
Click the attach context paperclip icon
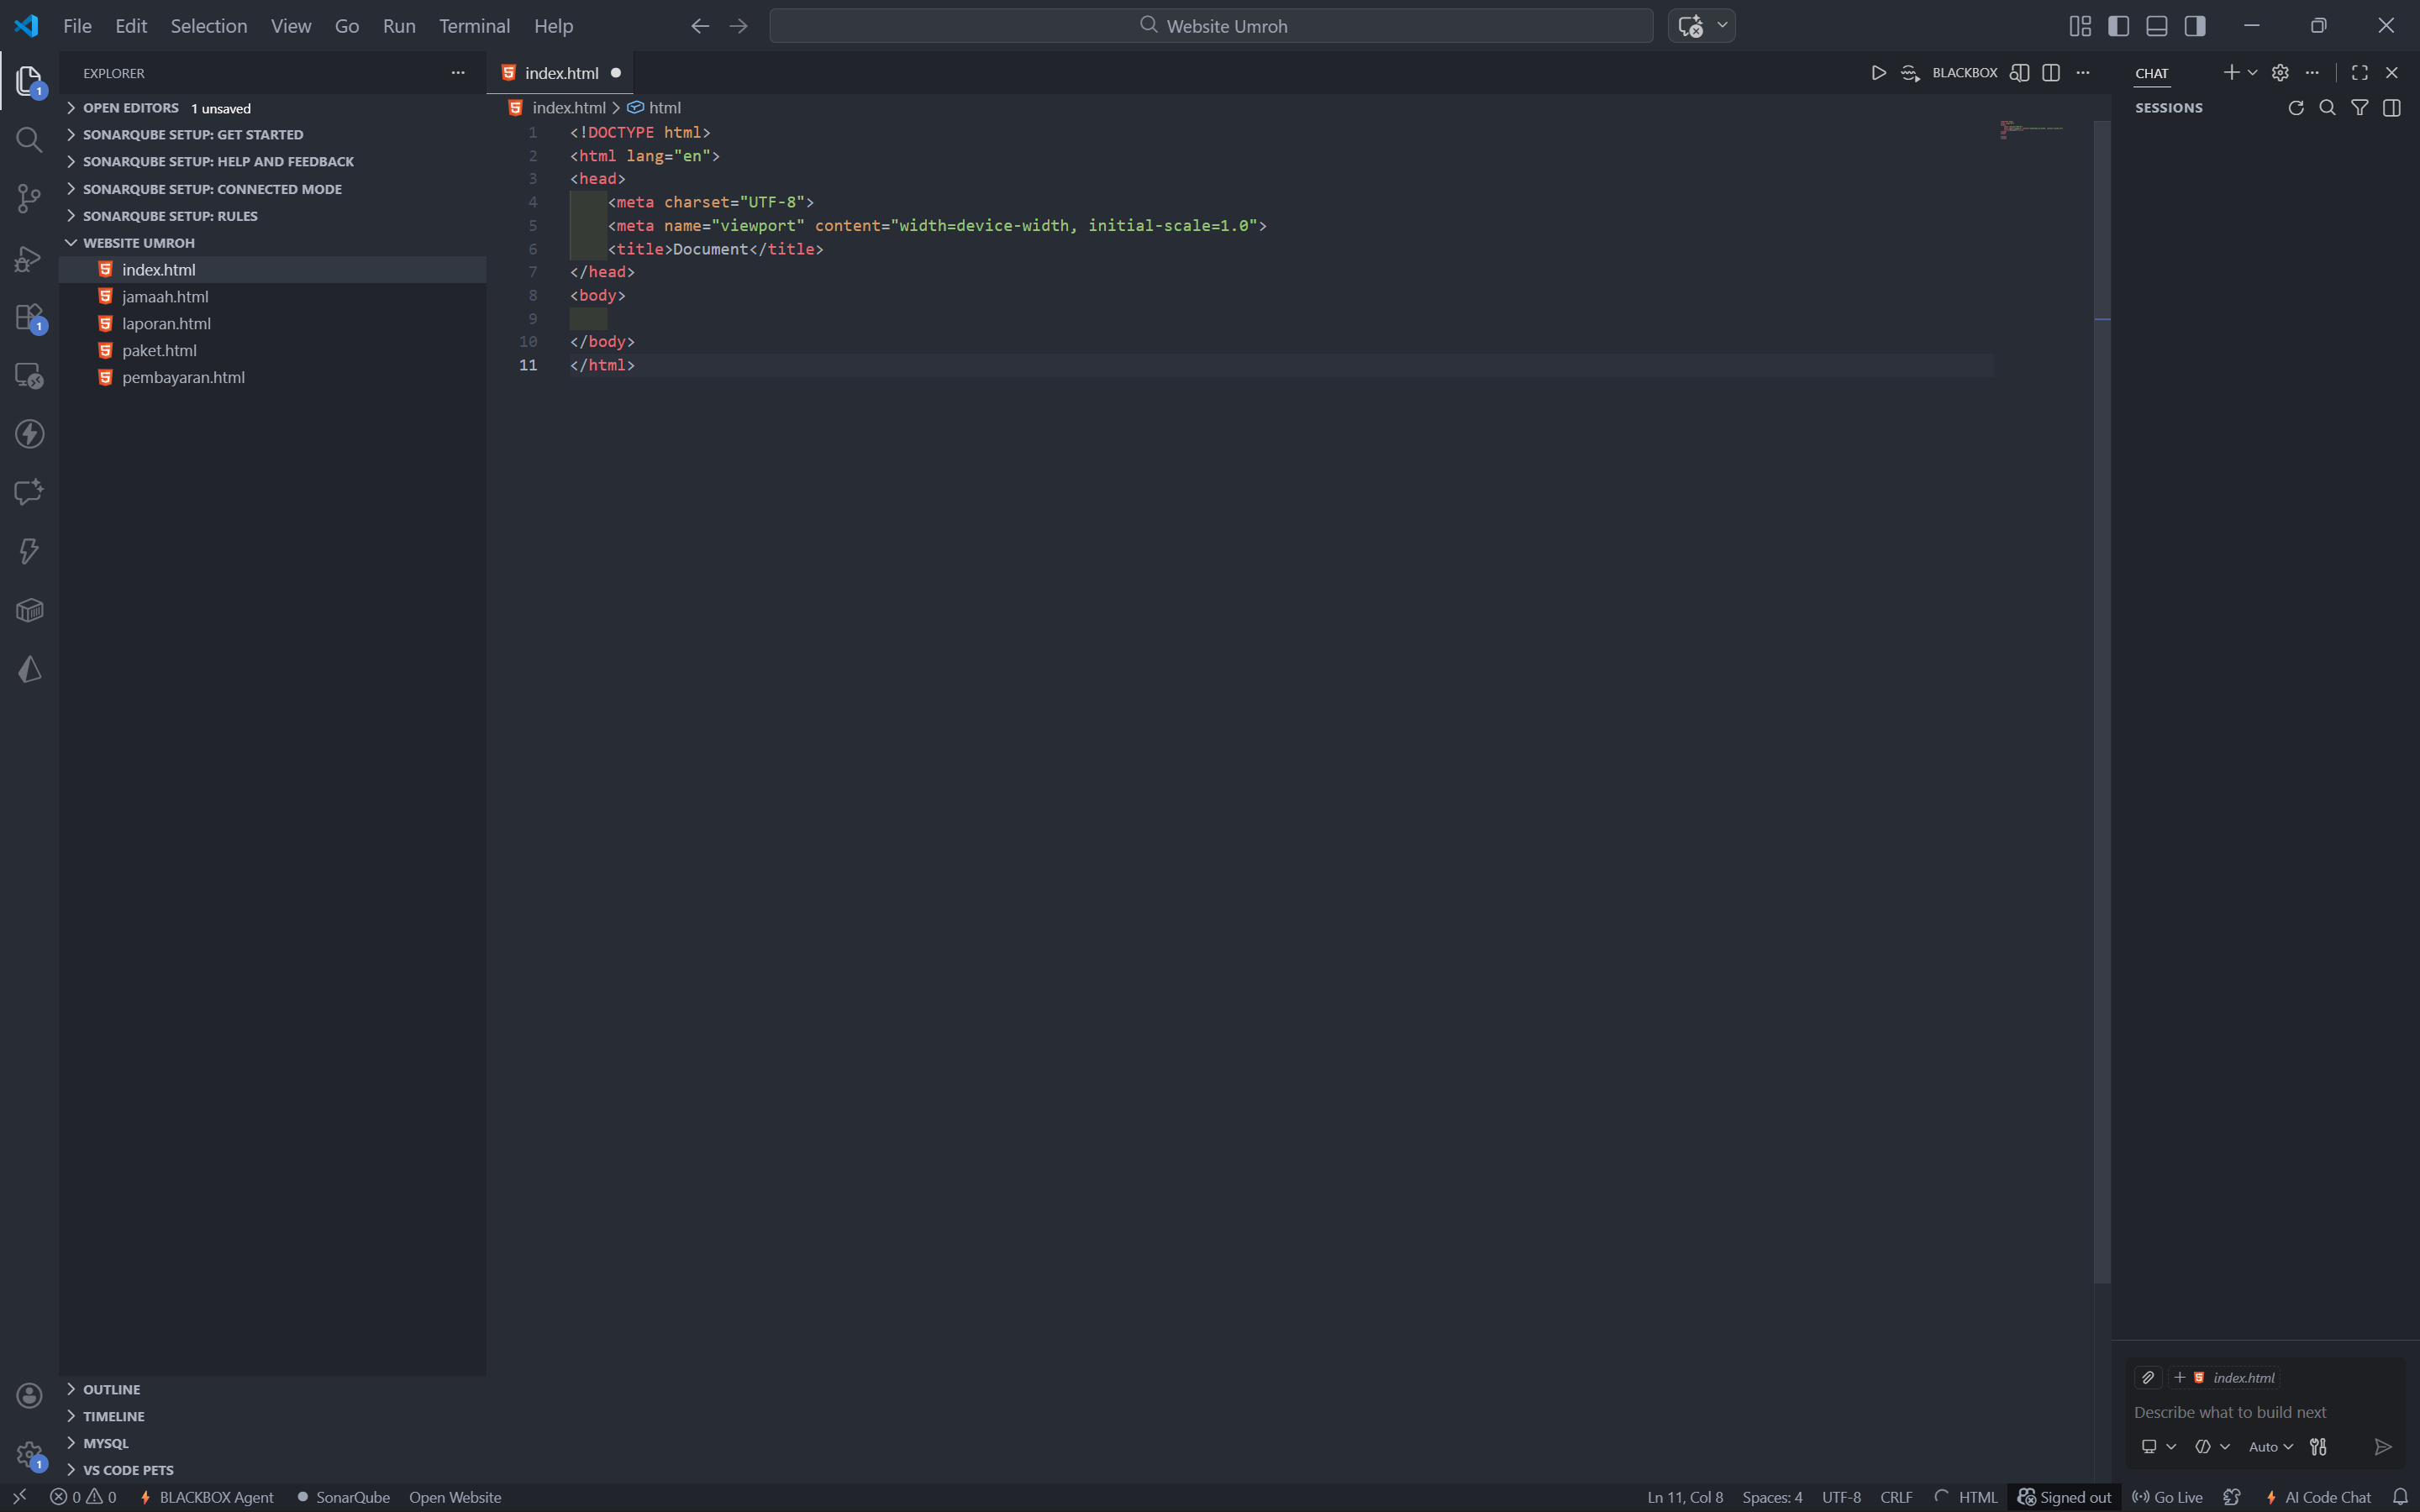(x=2148, y=1377)
